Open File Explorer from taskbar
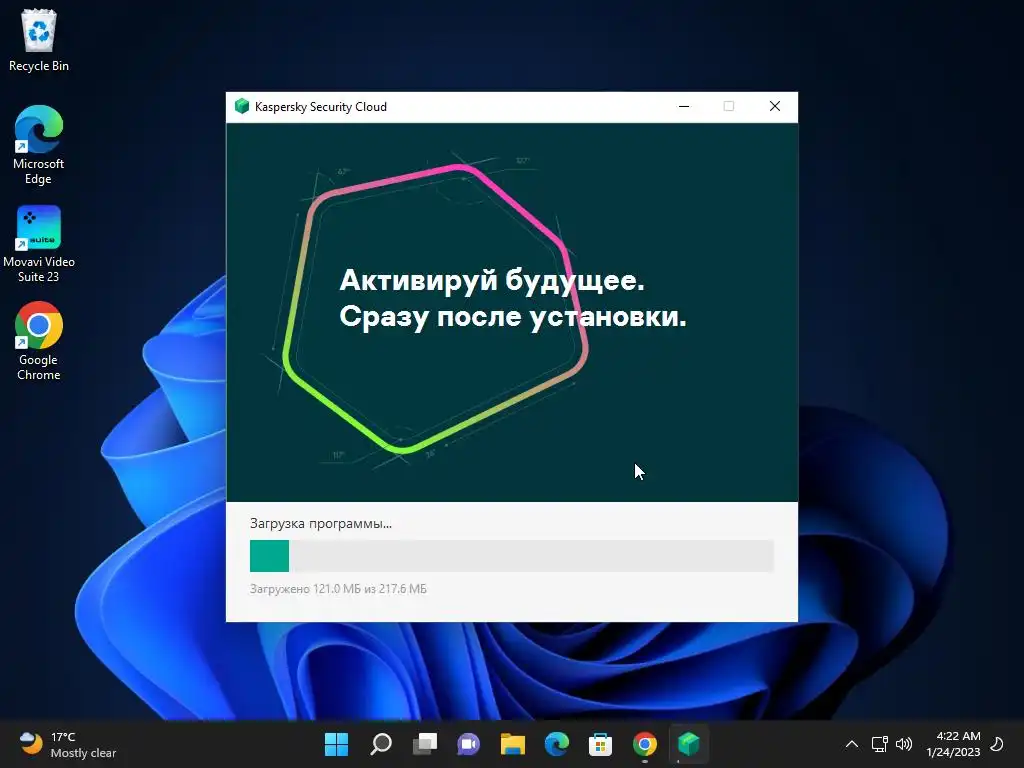Viewport: 1024px width, 768px height. click(513, 744)
